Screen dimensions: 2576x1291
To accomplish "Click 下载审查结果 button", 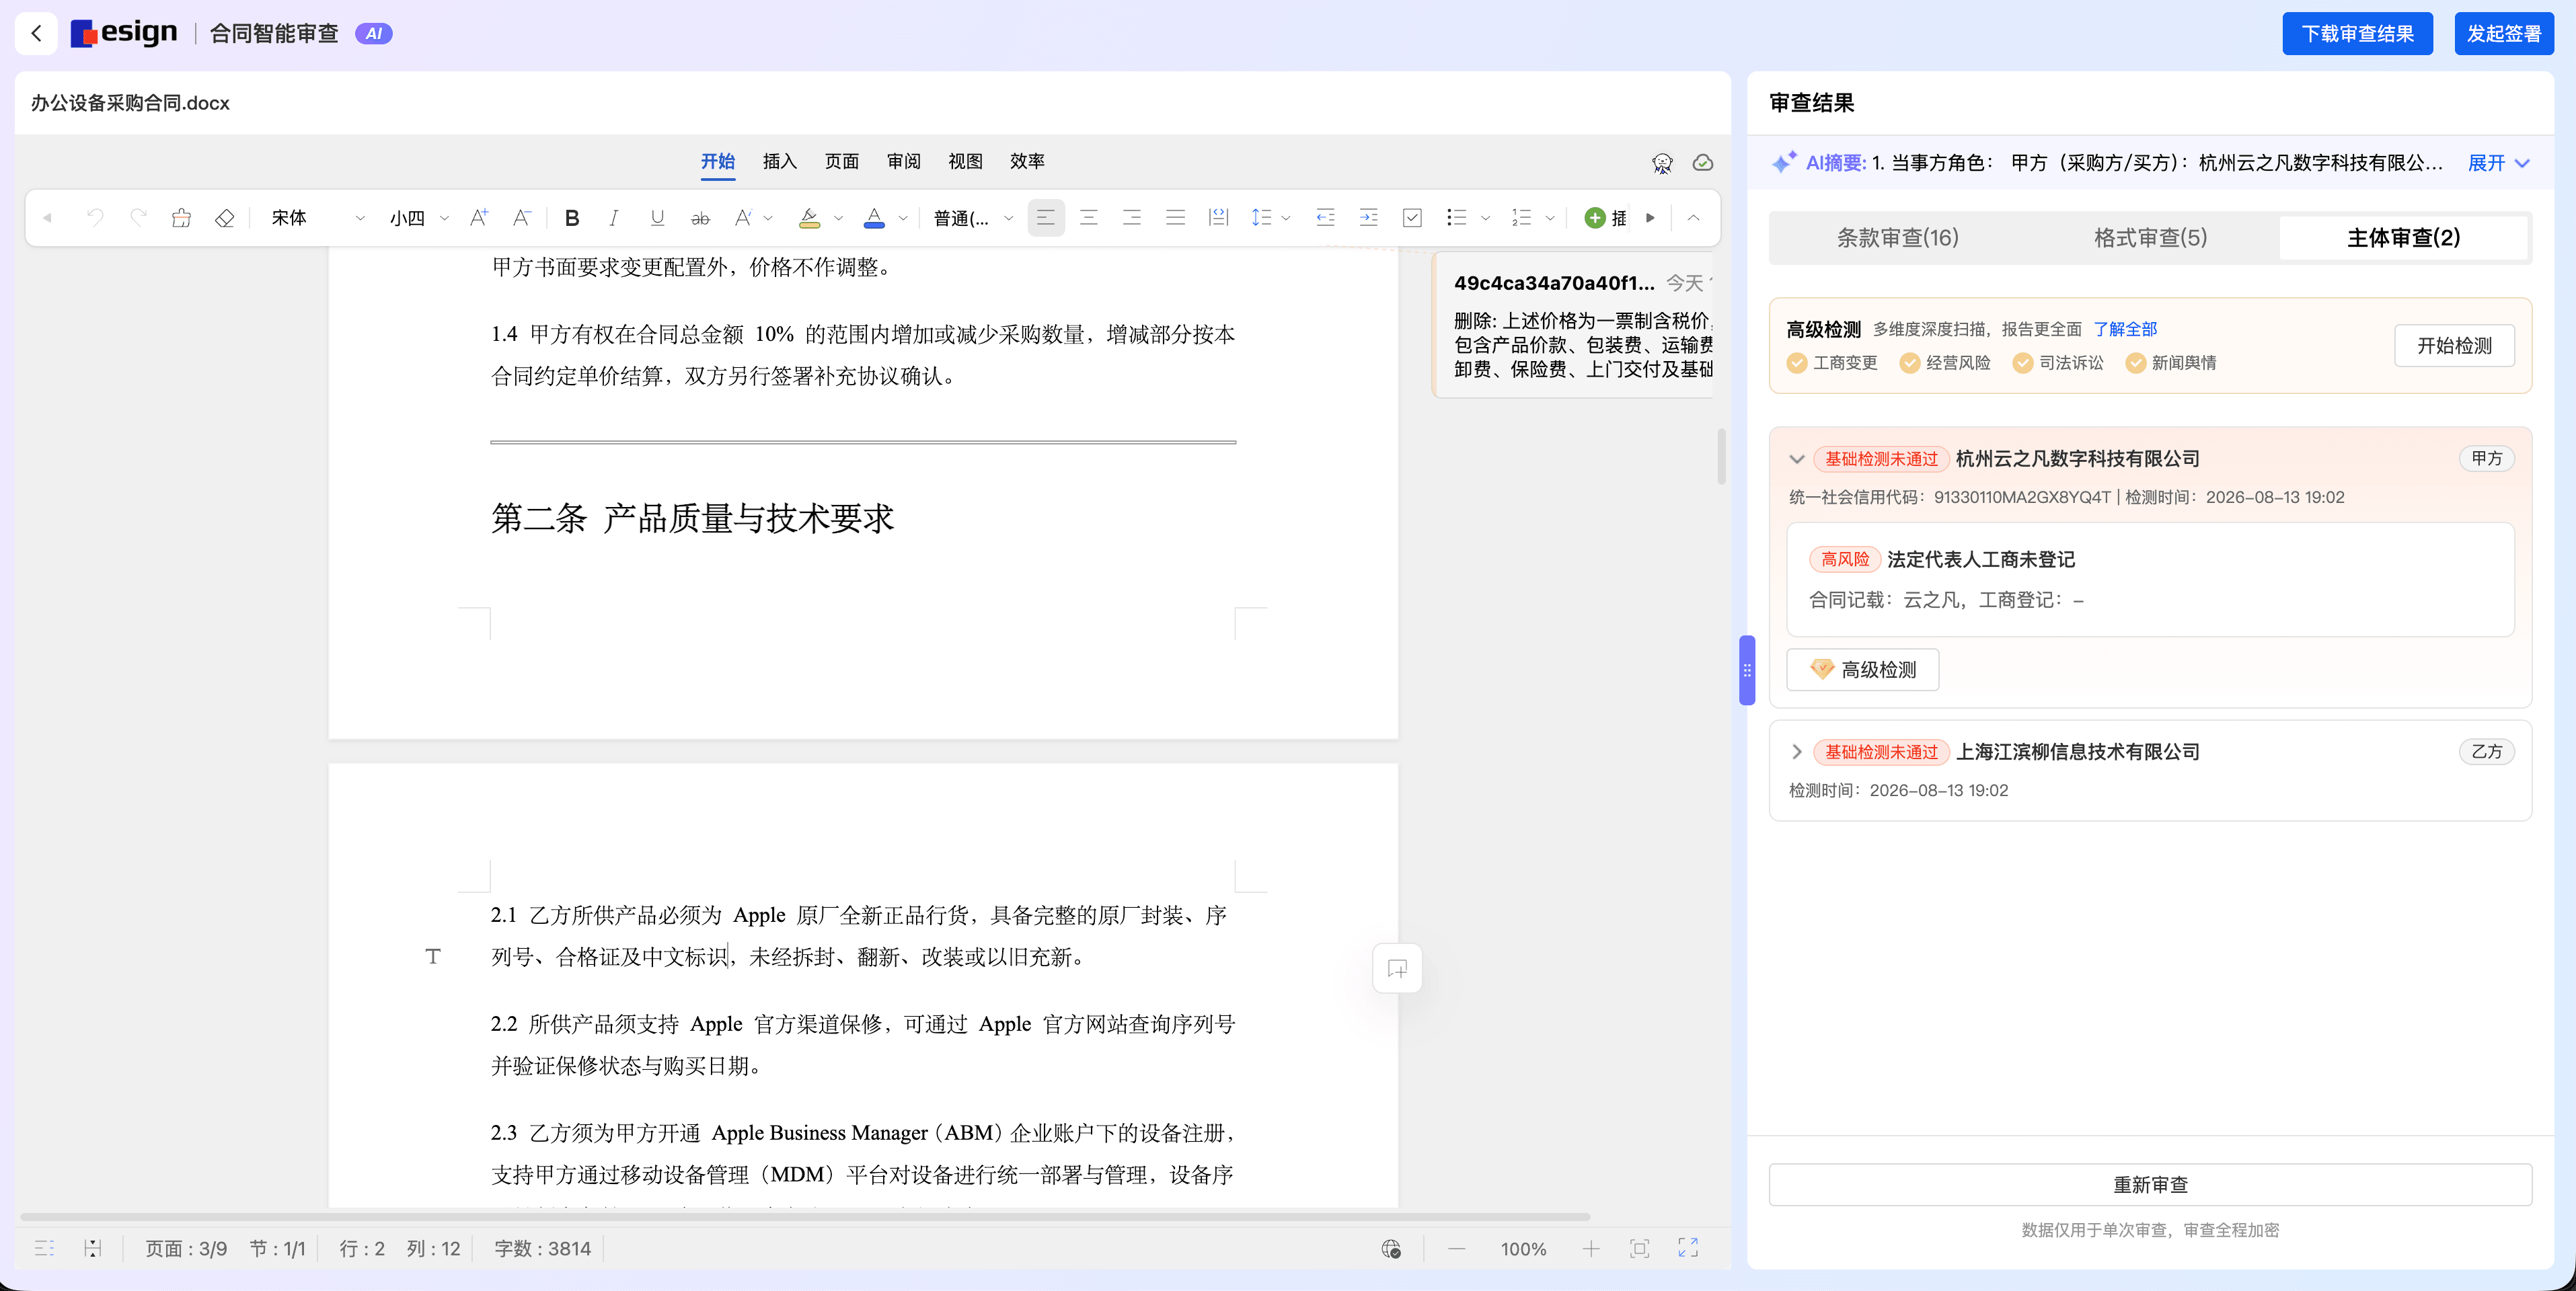I will click(x=2357, y=33).
